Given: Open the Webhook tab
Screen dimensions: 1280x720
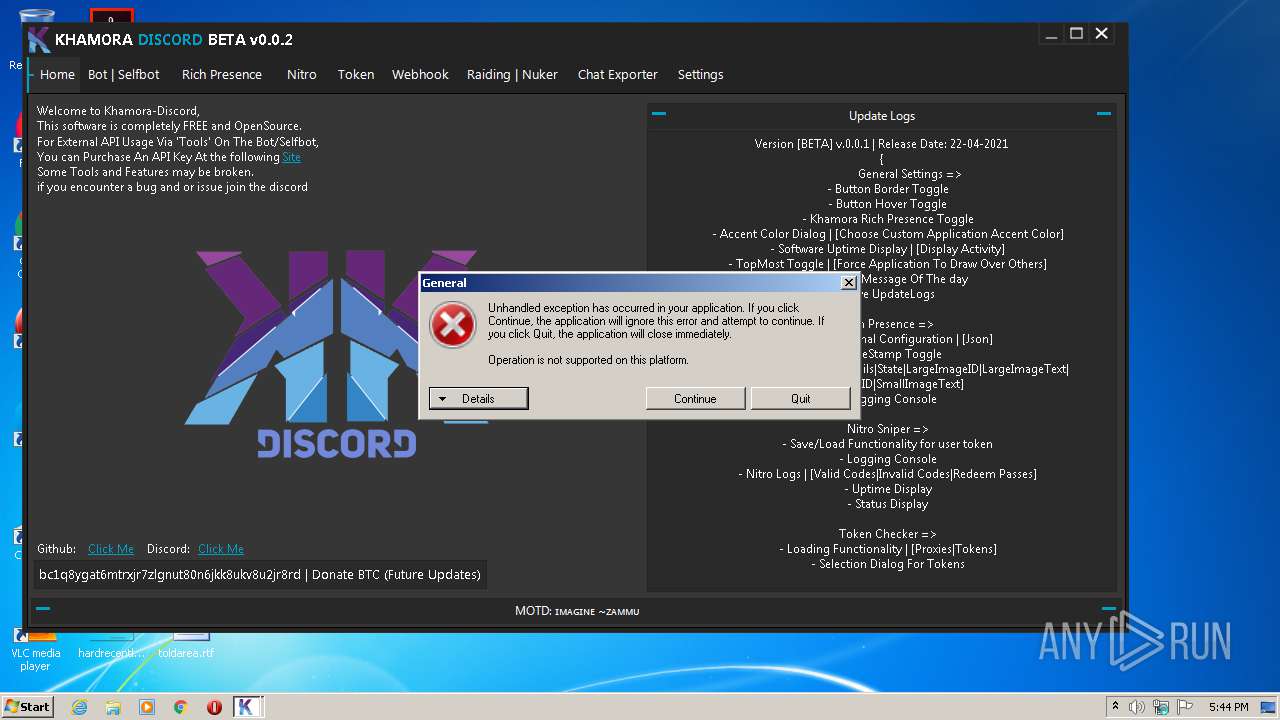Looking at the screenshot, I should 420,74.
